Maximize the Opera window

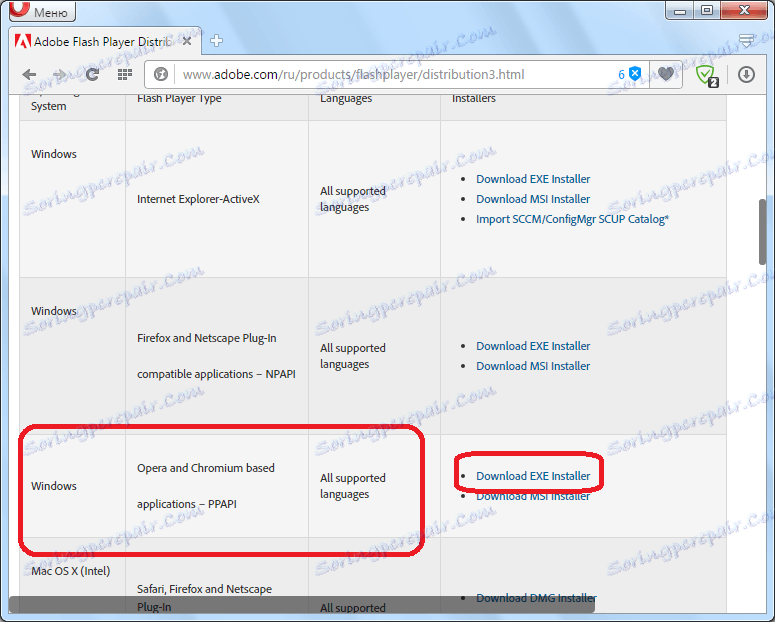pyautogui.click(x=707, y=10)
